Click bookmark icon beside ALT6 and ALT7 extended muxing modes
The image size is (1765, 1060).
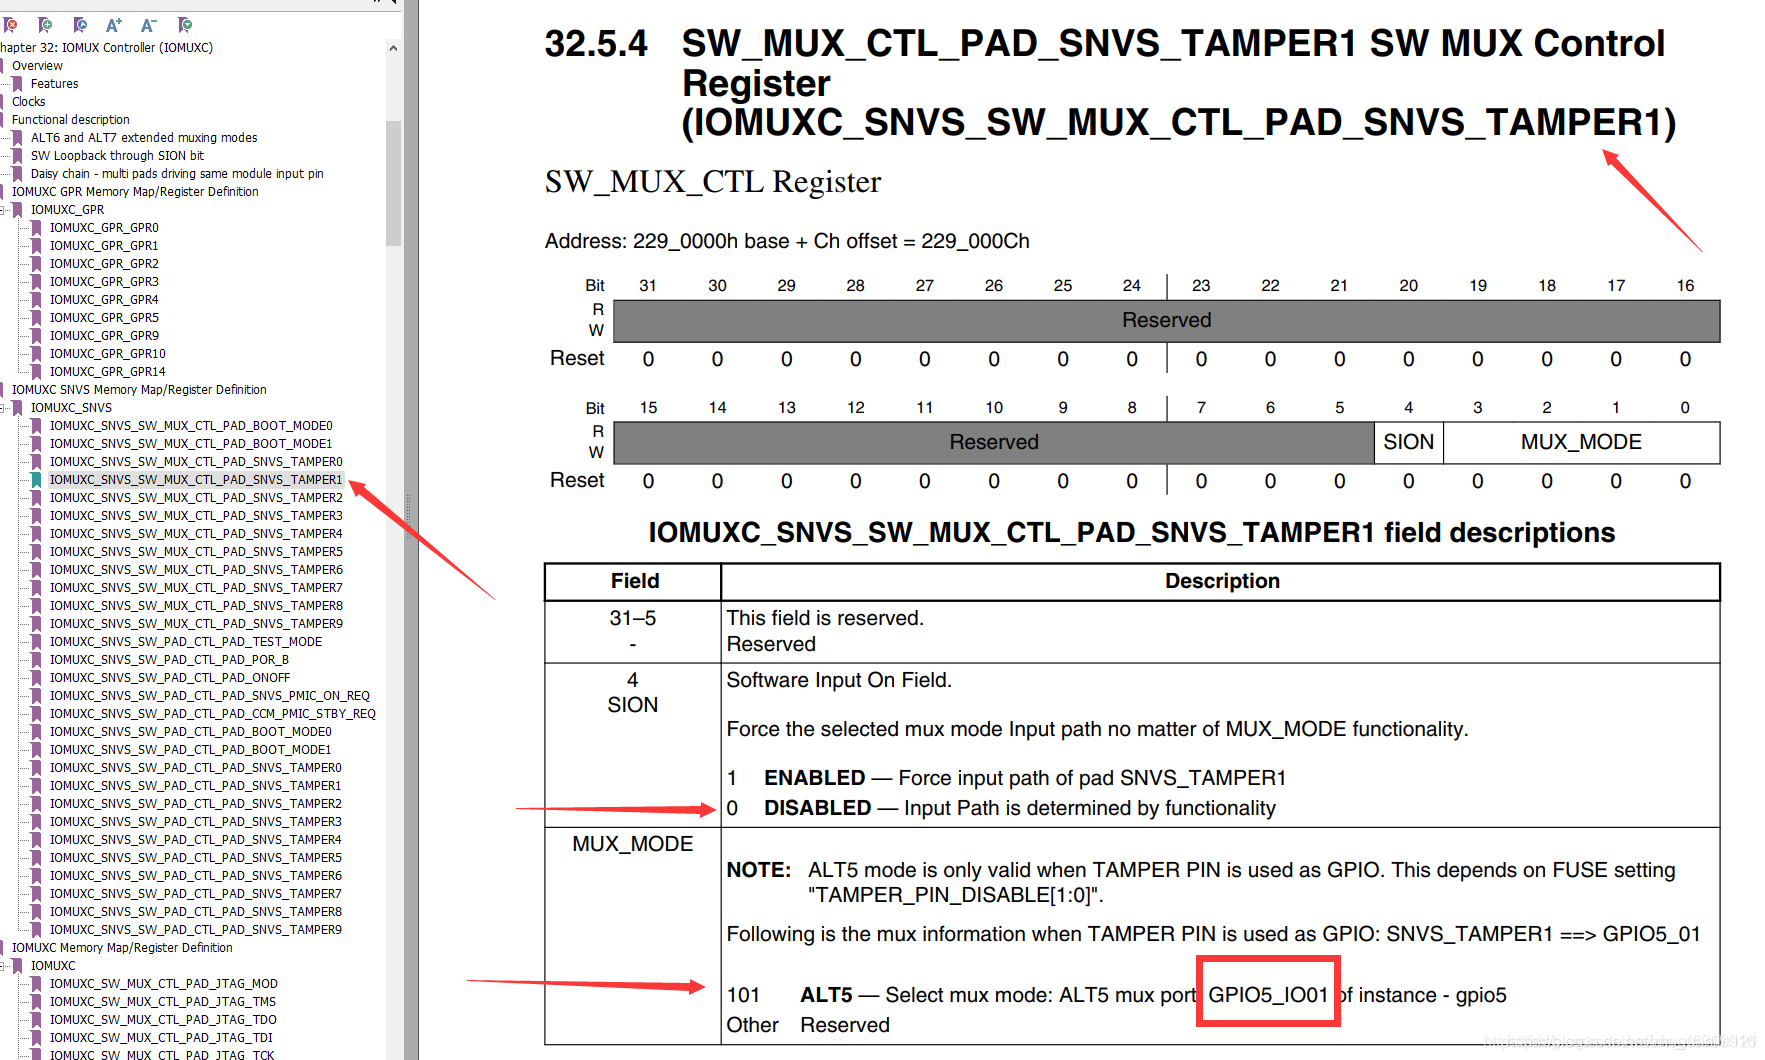[x=17, y=138]
